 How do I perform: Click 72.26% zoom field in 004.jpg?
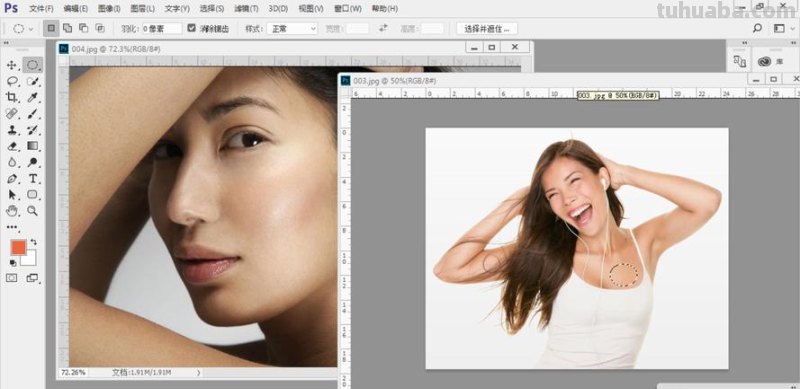(x=73, y=372)
